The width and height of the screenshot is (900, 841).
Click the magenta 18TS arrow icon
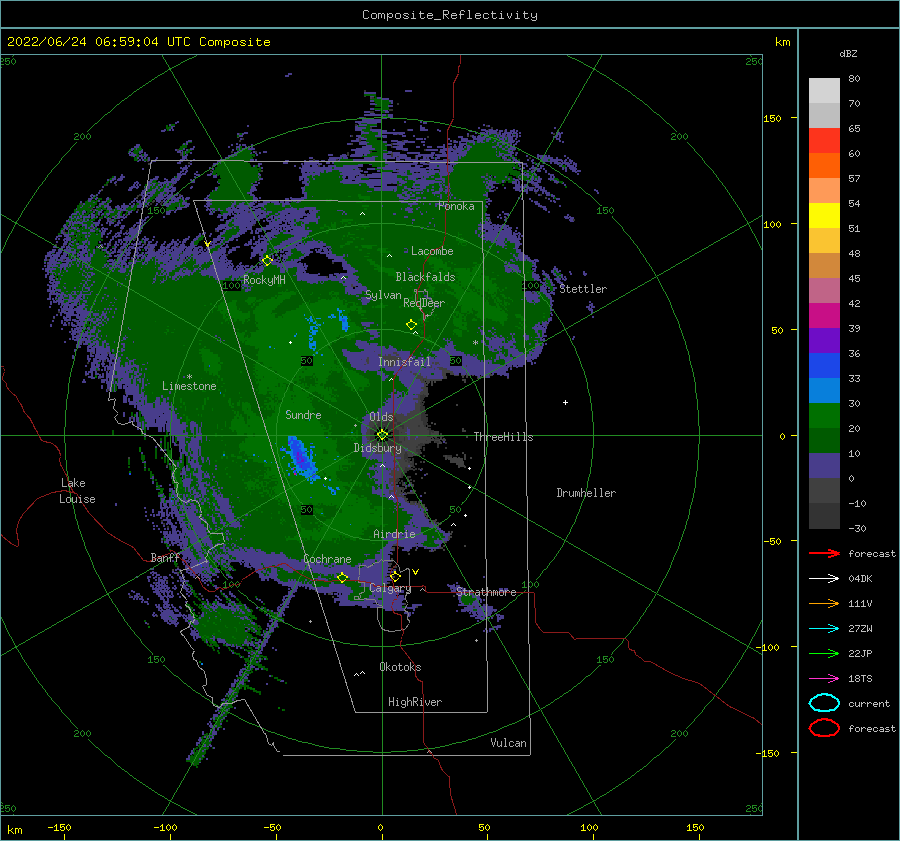click(x=824, y=679)
